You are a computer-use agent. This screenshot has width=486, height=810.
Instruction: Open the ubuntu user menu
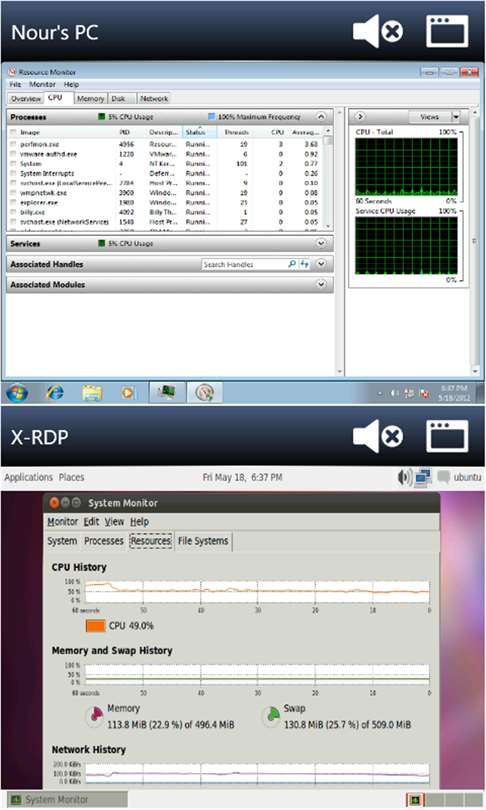tap(467, 477)
